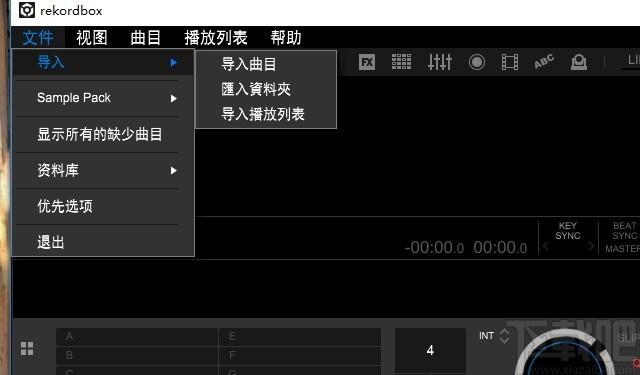Trigger hot cue pad F
This screenshot has height=375, width=640.
click(300, 355)
